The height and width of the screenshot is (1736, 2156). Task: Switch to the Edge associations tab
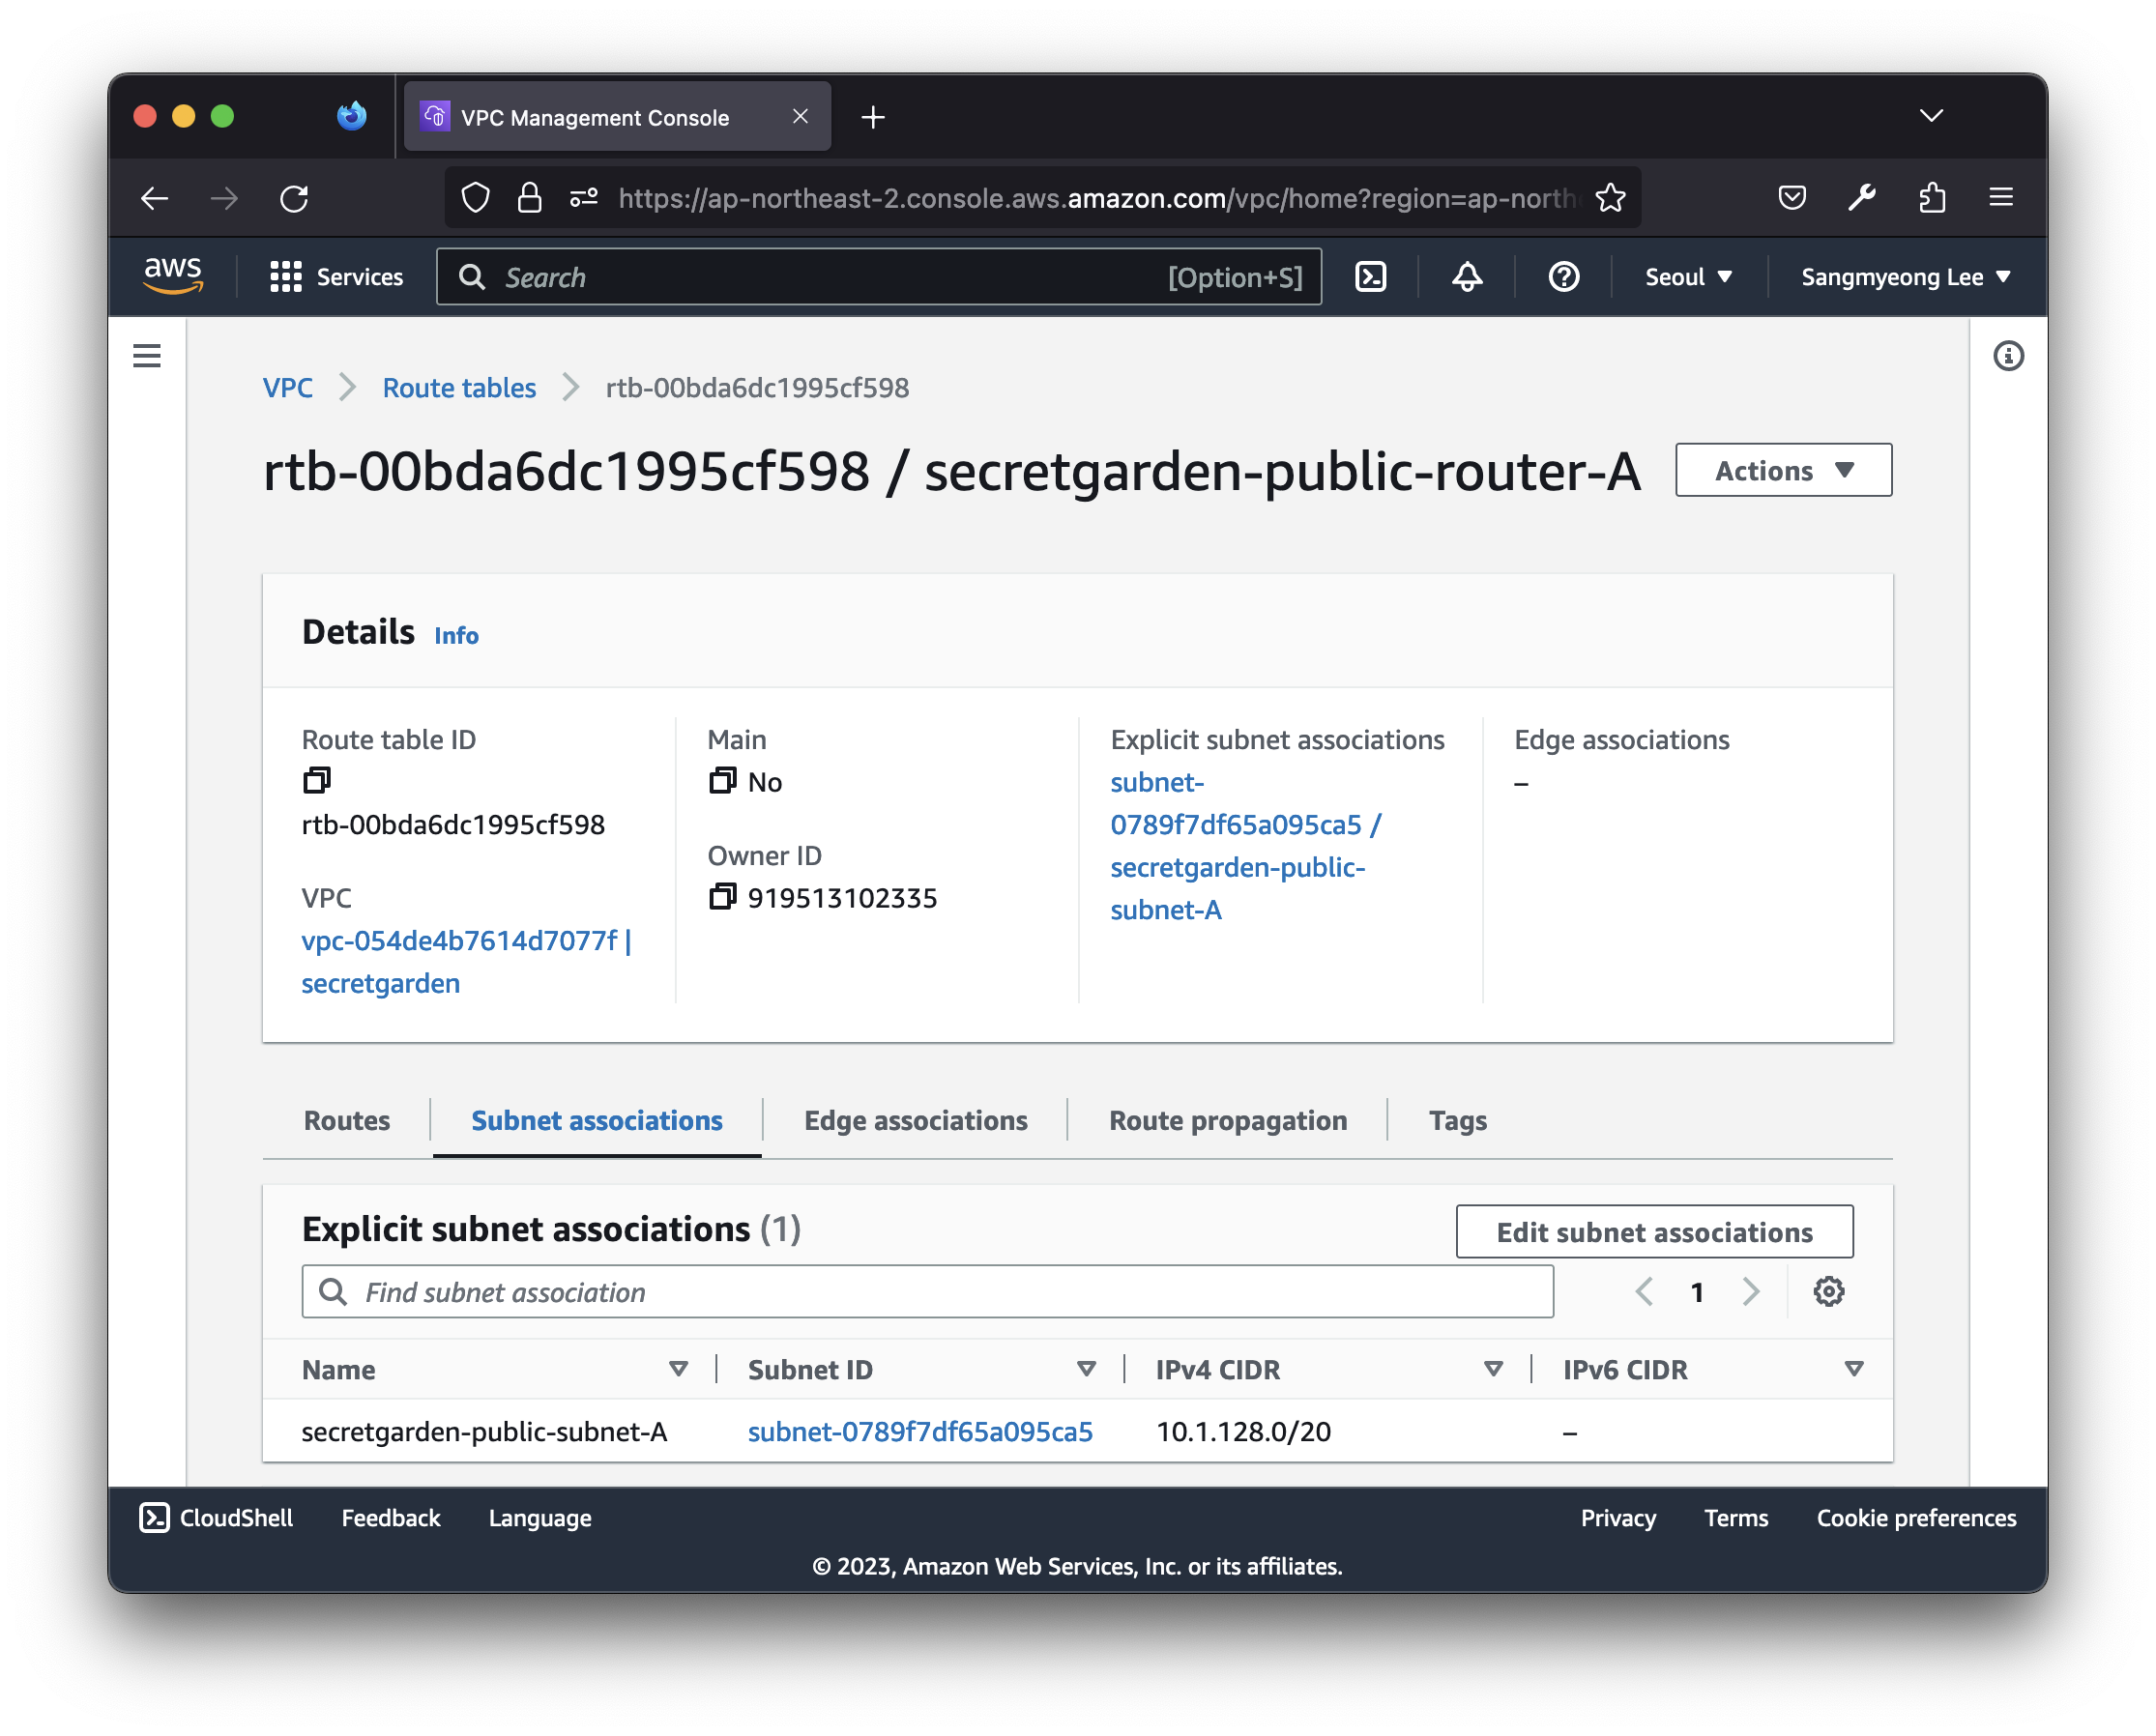tap(915, 1120)
